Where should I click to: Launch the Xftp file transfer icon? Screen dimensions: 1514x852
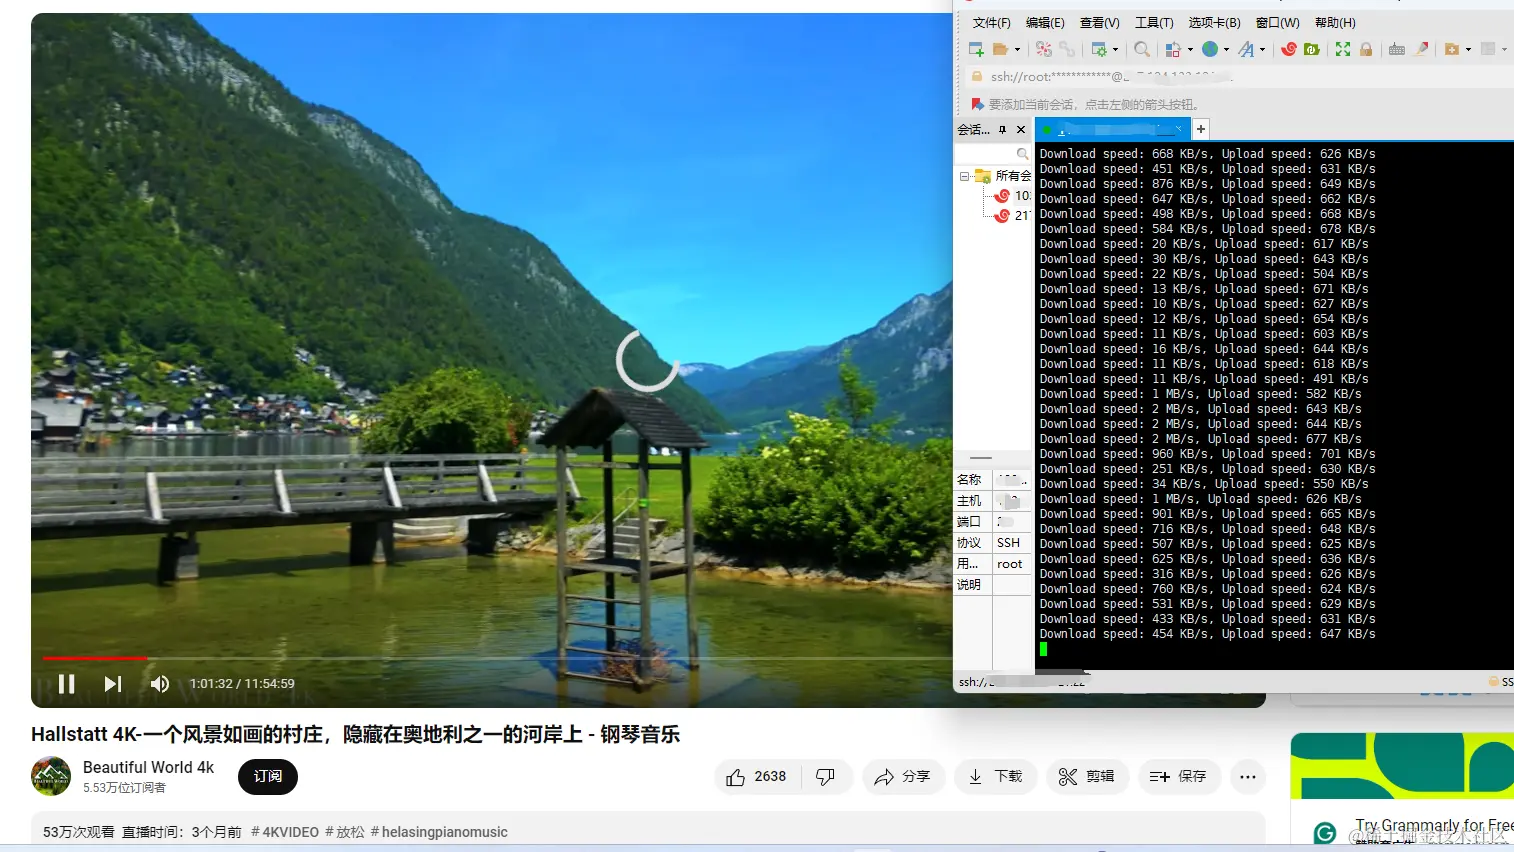[x=1313, y=48]
